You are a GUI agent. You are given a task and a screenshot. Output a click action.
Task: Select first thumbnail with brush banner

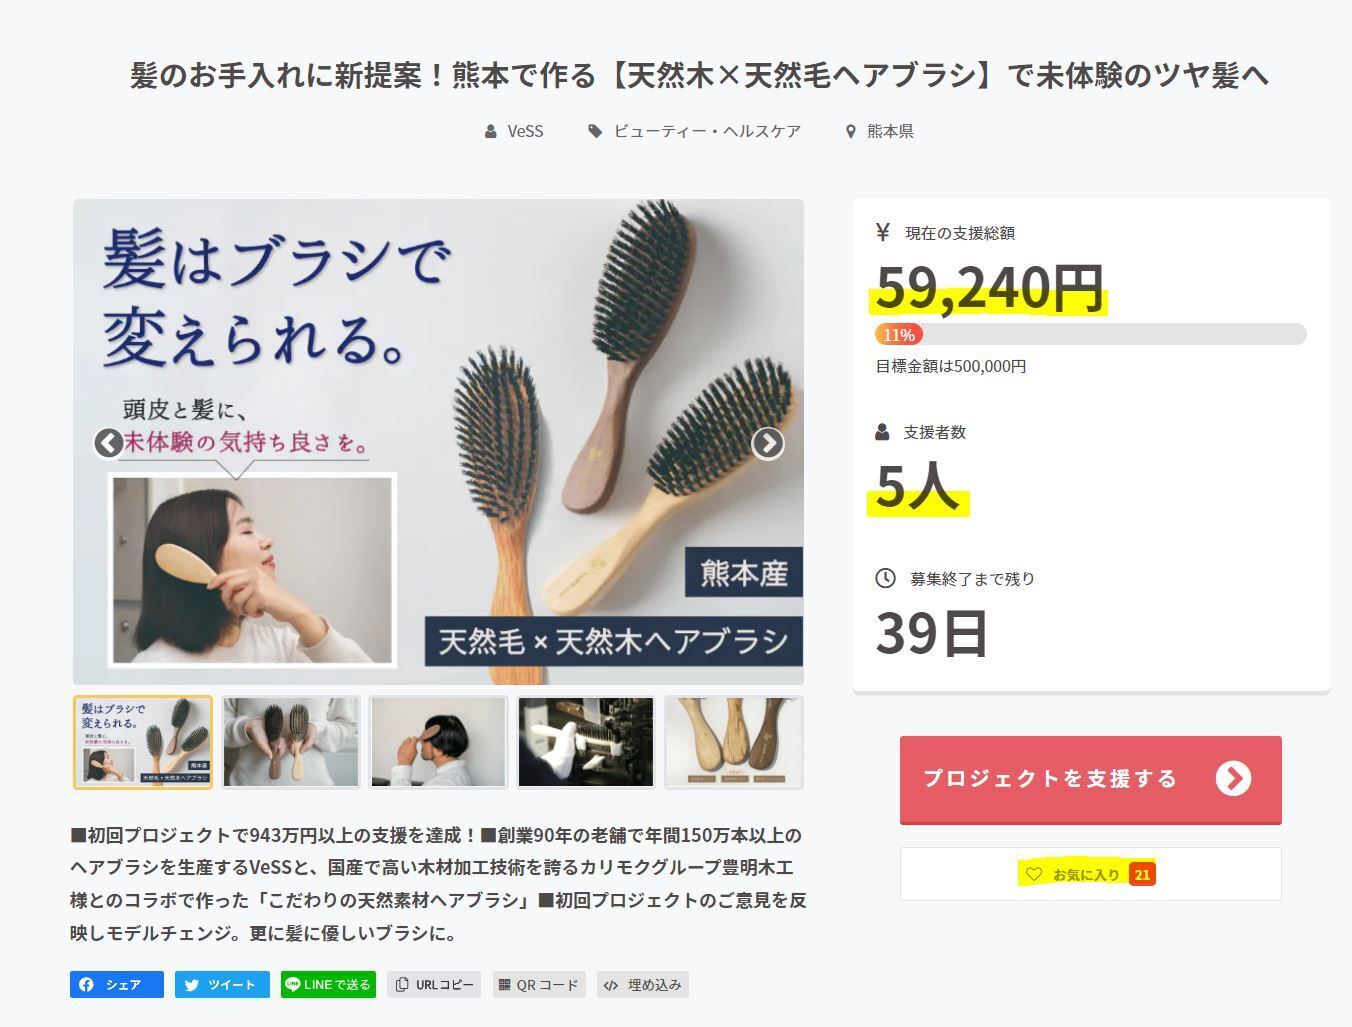143,742
